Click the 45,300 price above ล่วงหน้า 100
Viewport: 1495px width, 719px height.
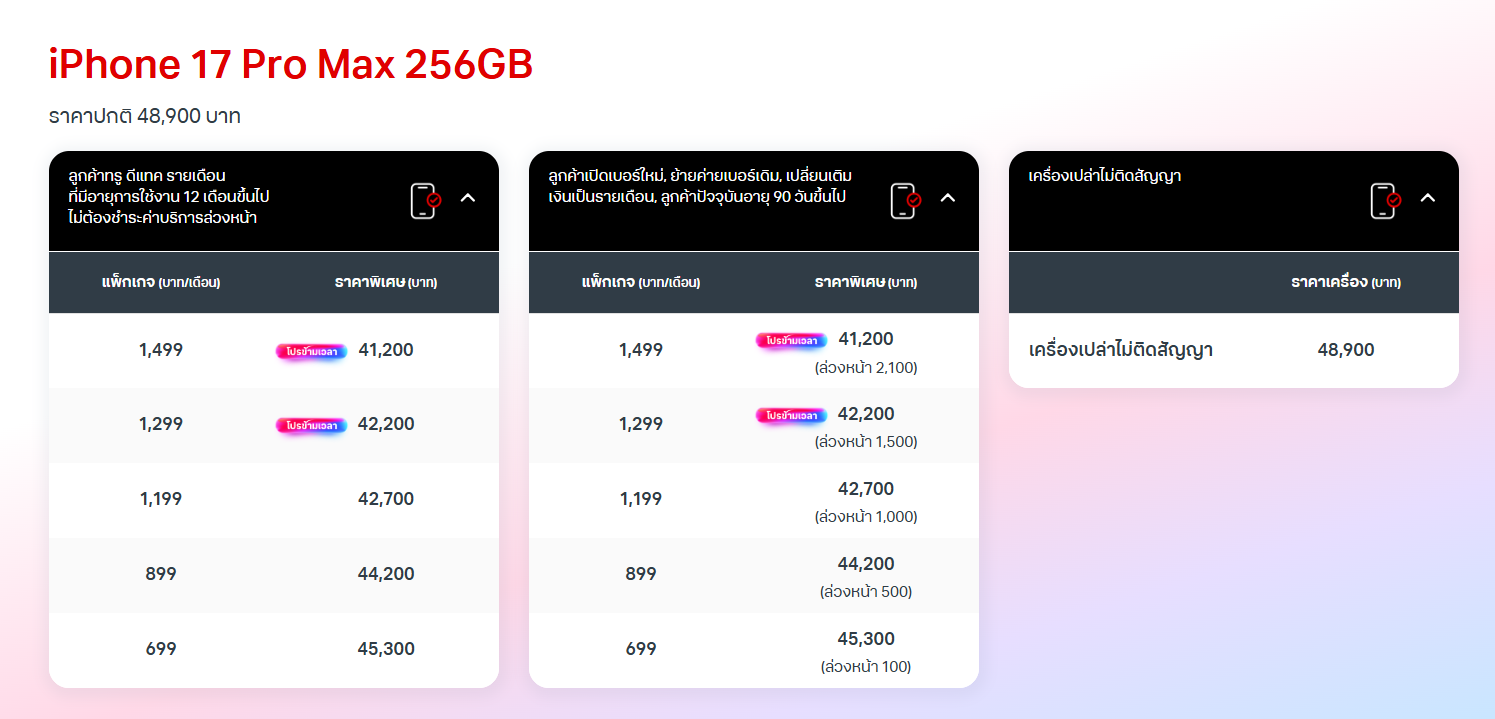pyautogui.click(x=866, y=639)
